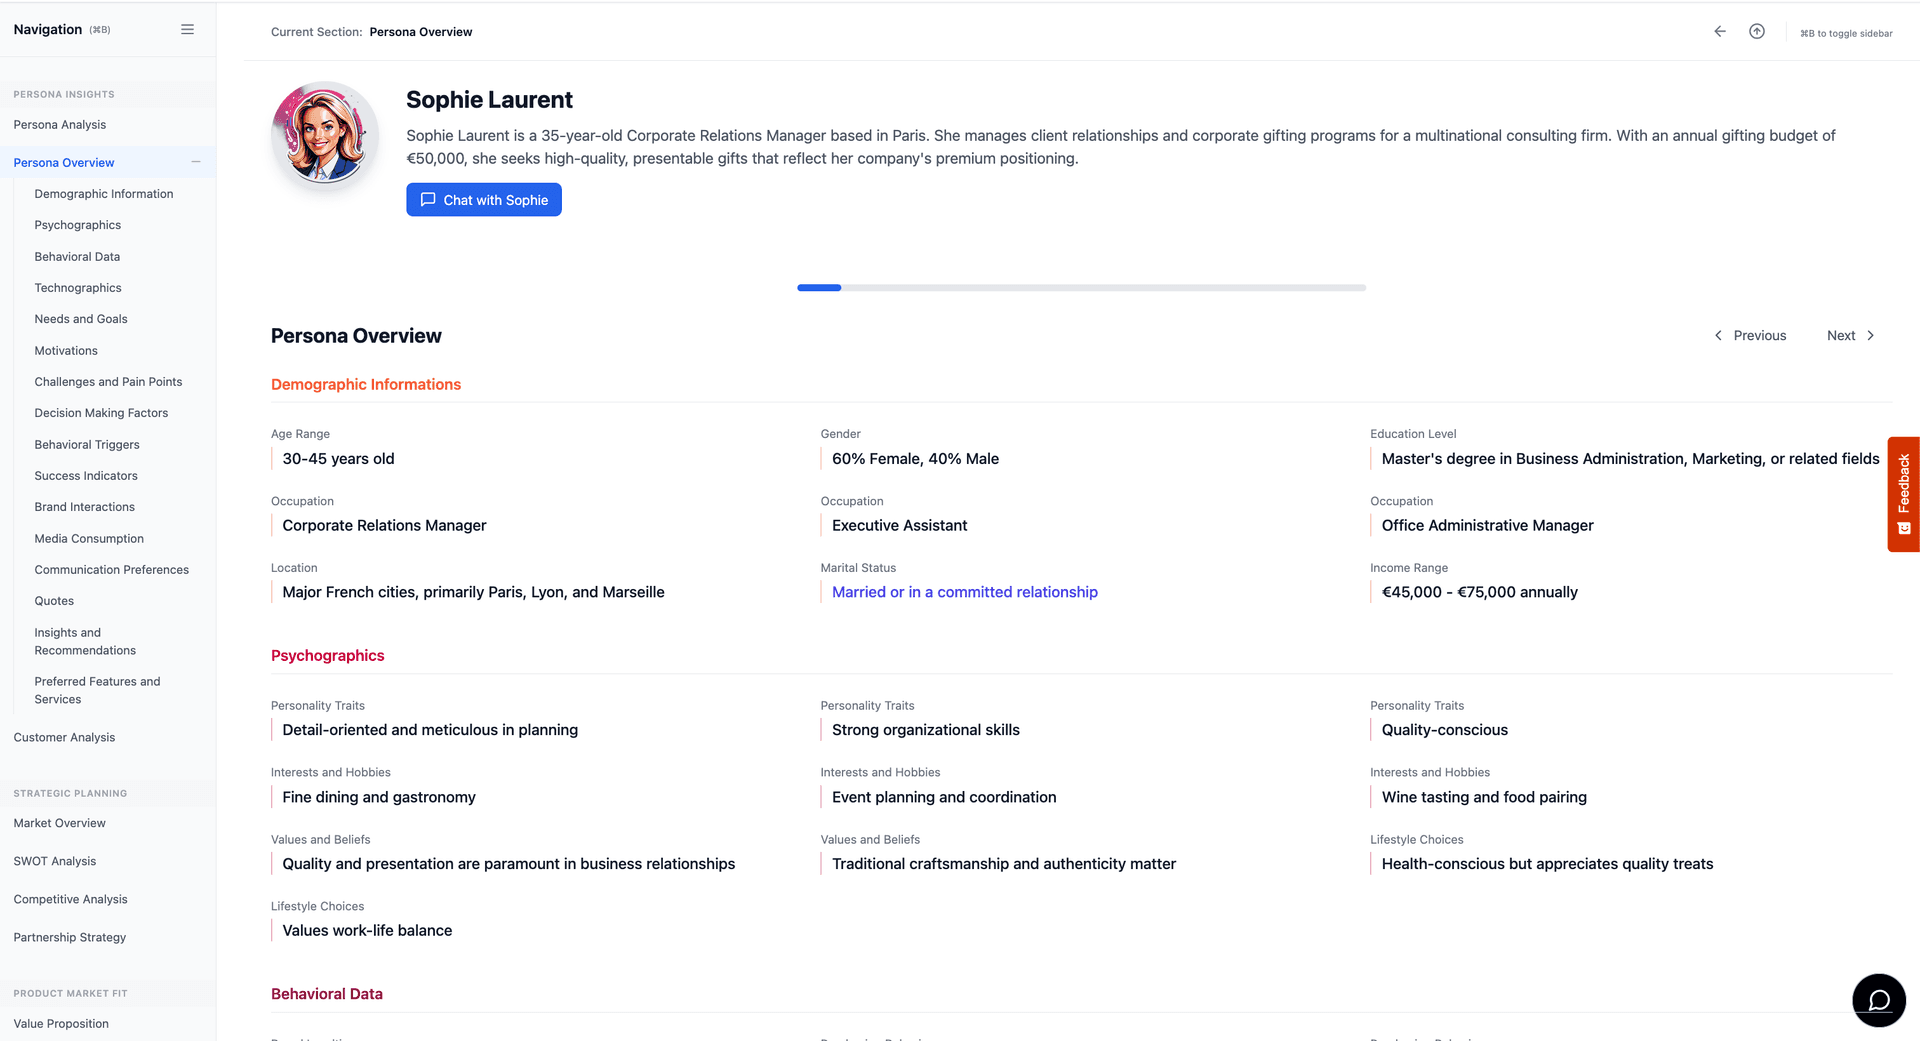Screen dimensions: 1920x1041
Task: Navigate to Challenges and Pain Points
Action: [x=108, y=382]
